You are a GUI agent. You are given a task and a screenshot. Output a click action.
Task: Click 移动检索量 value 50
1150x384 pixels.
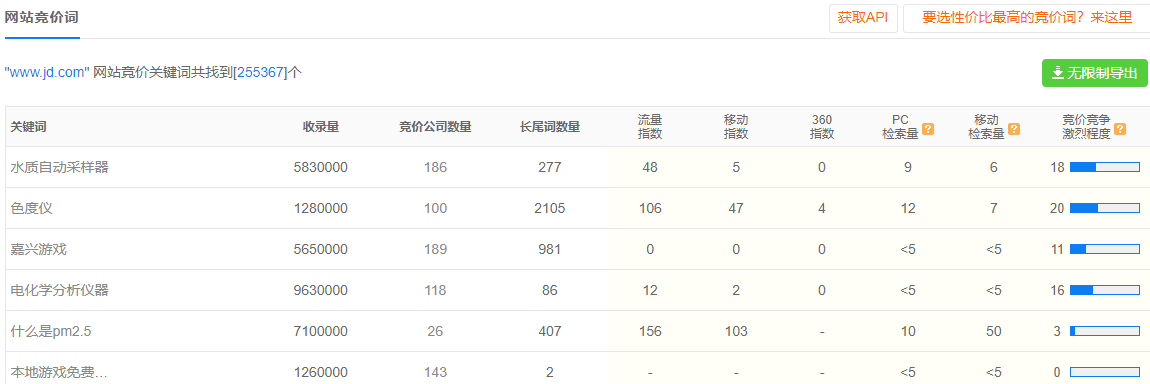[994, 331]
